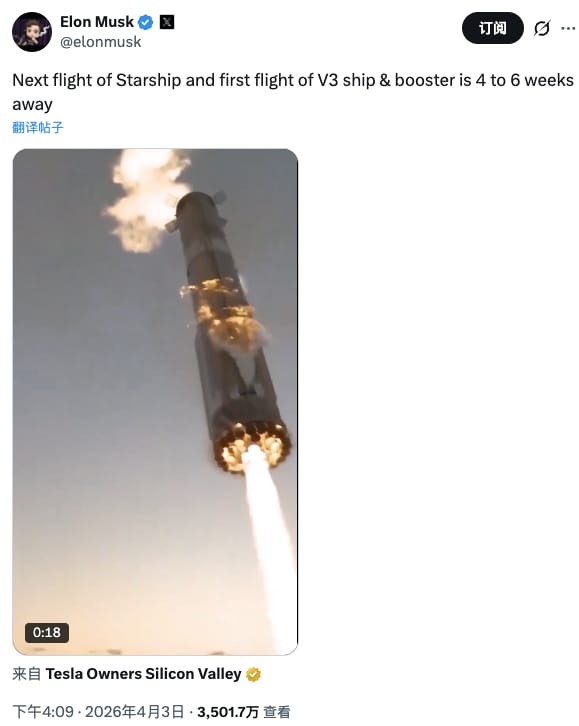Open Tesla Owners Silicon Valley source link

tap(143, 674)
